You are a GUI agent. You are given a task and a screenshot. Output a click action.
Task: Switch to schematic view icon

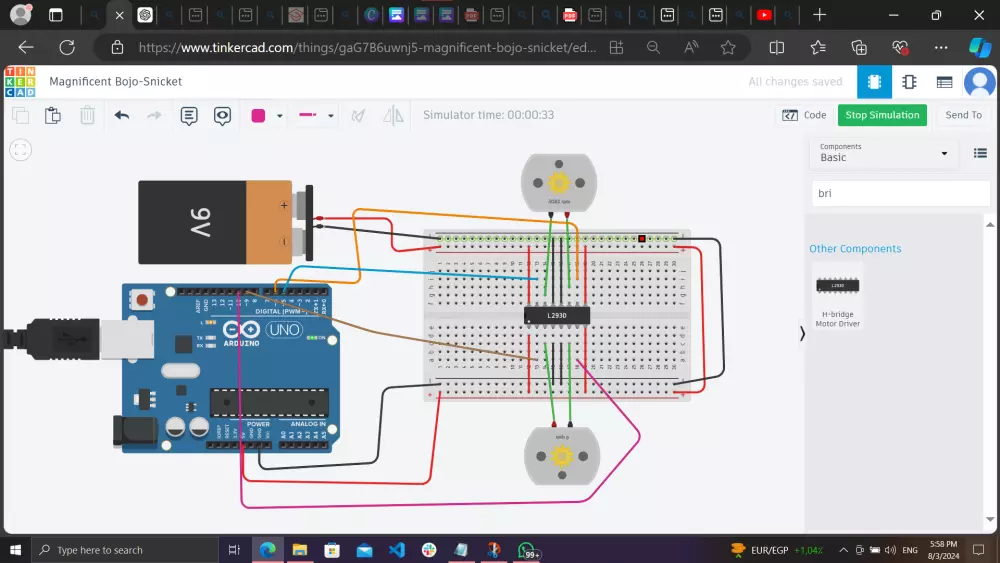tap(909, 82)
